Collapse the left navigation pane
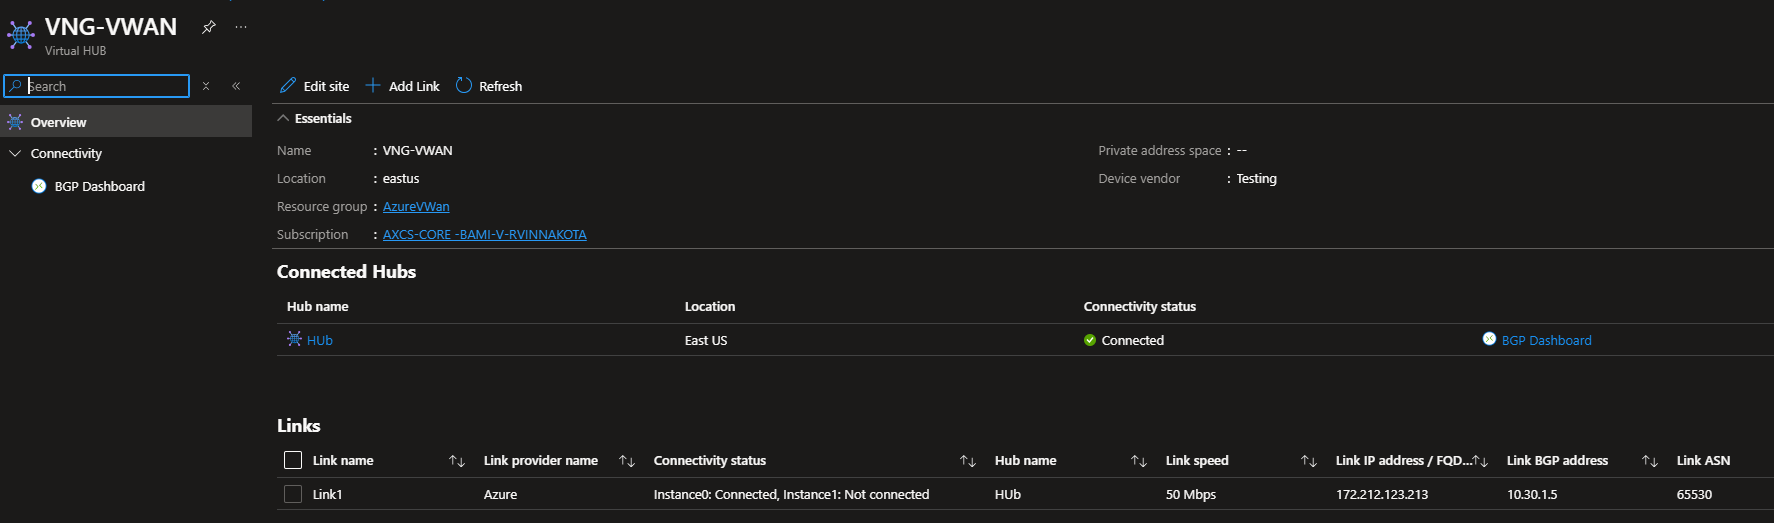 [236, 86]
